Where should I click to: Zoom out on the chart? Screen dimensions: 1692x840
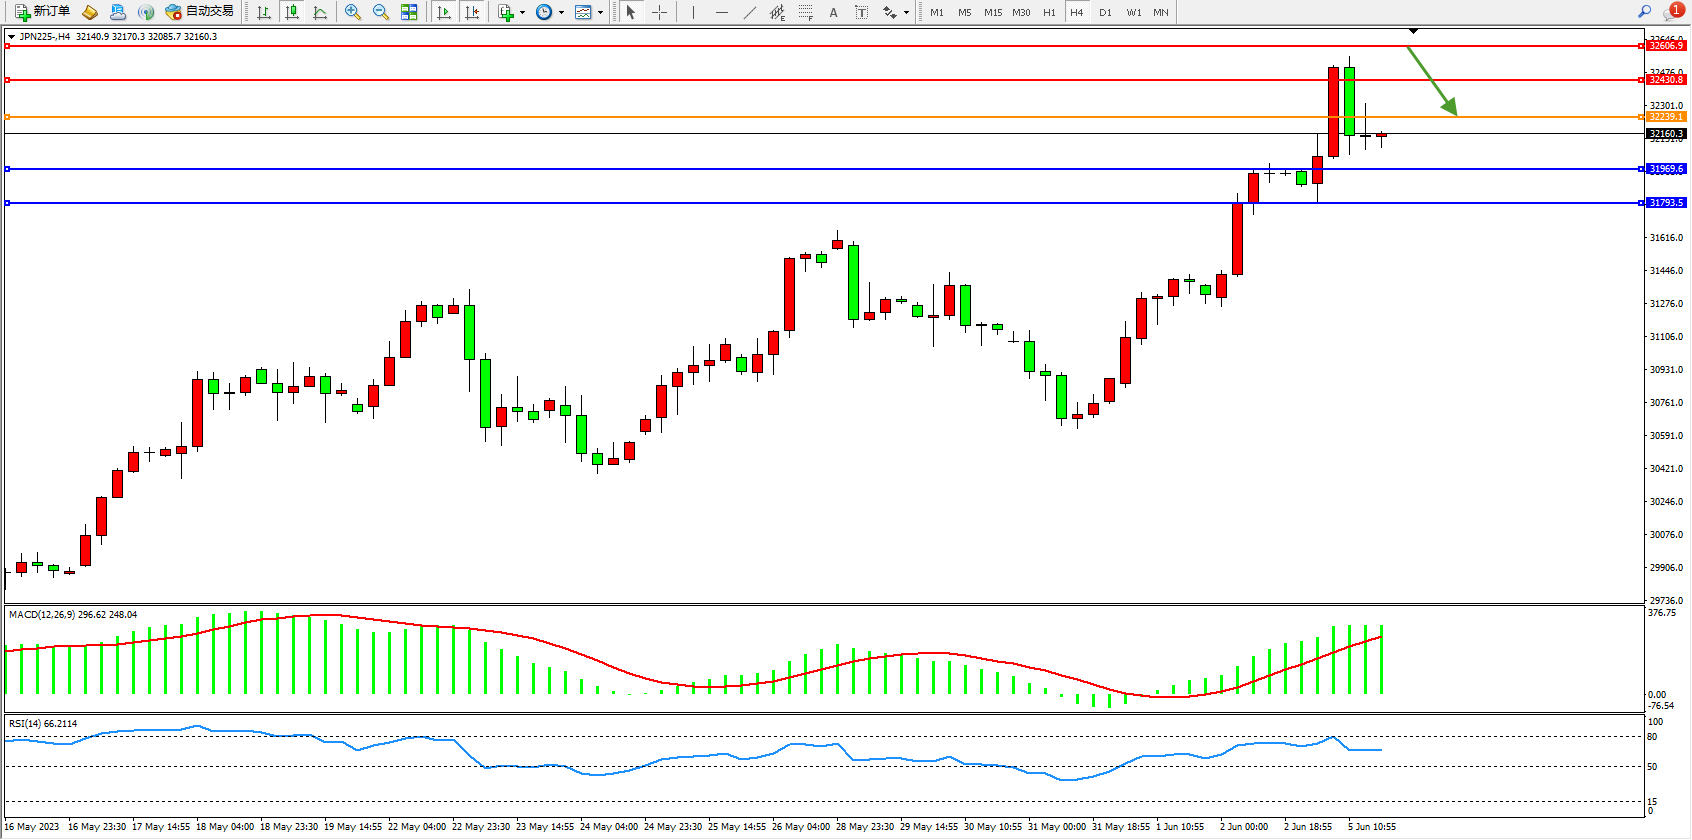click(x=381, y=12)
